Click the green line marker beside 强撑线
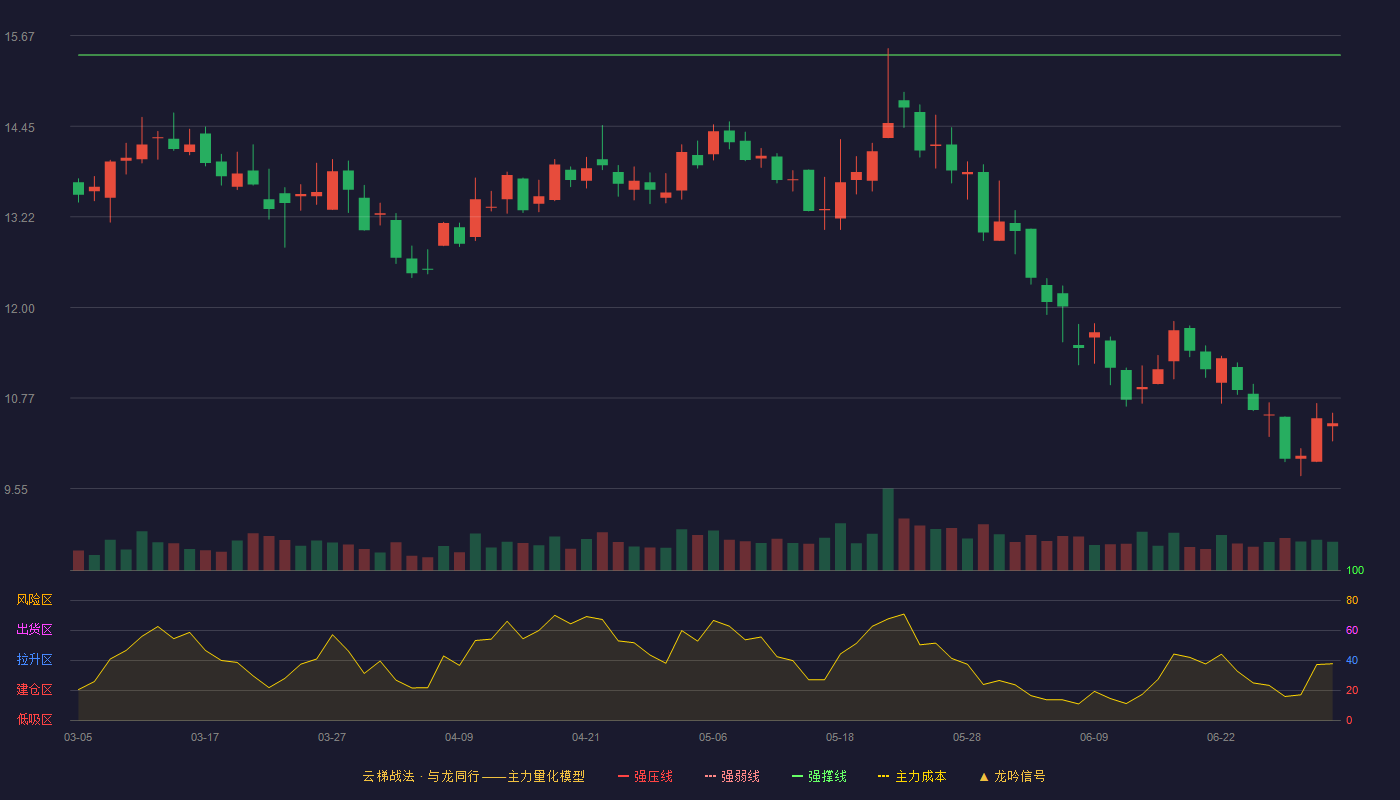 797,776
